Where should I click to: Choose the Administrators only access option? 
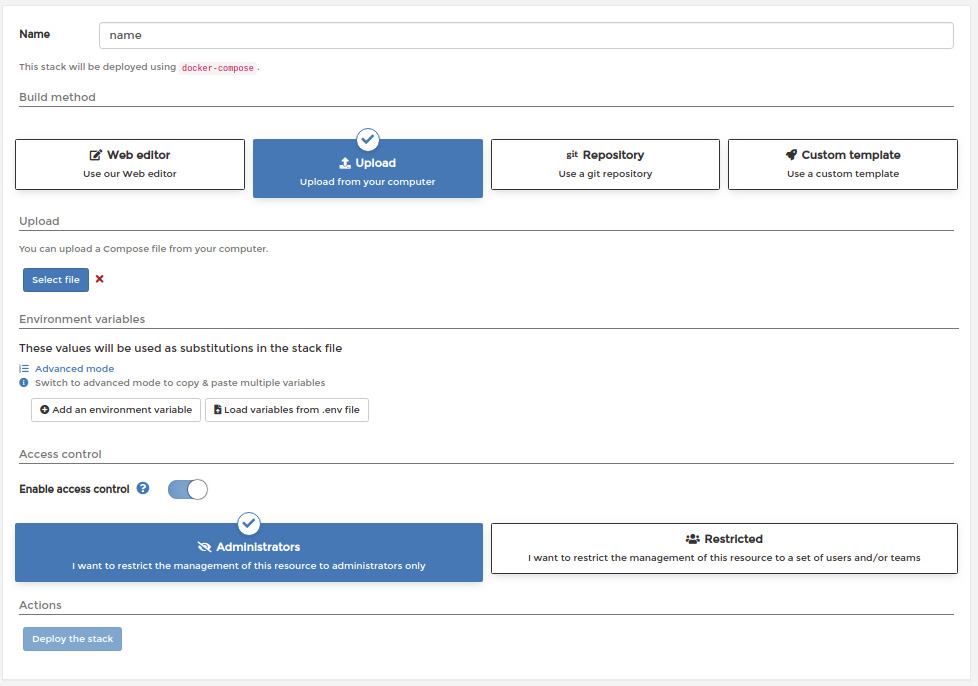coord(249,553)
